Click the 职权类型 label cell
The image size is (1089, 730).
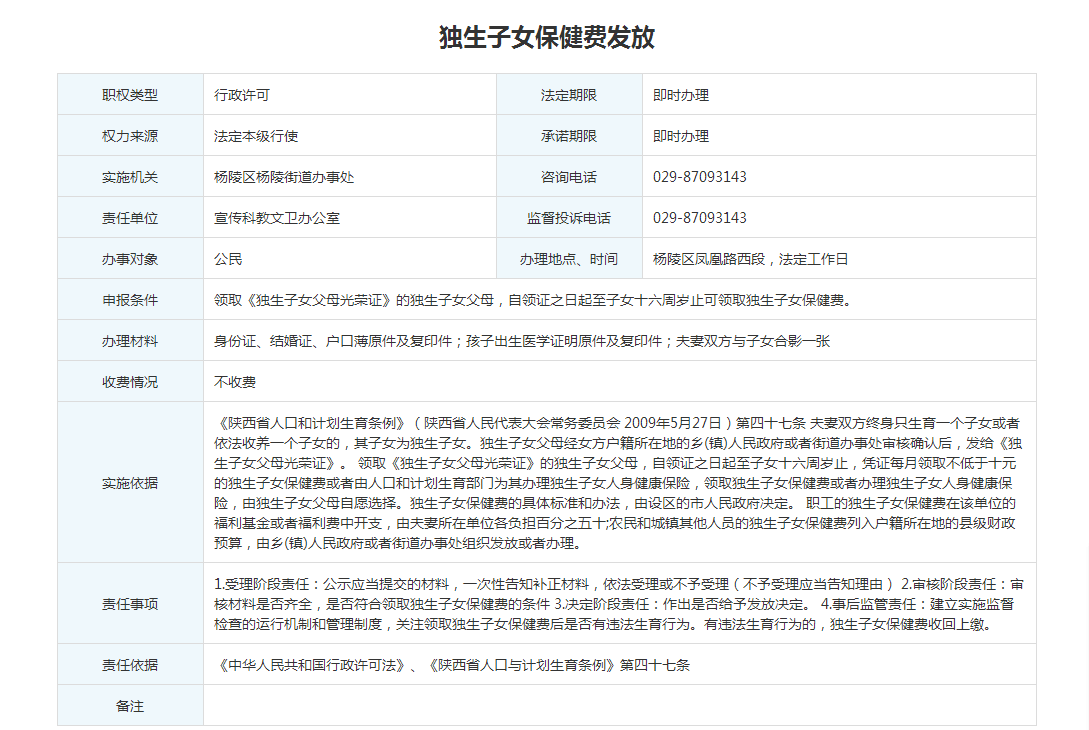[130, 95]
